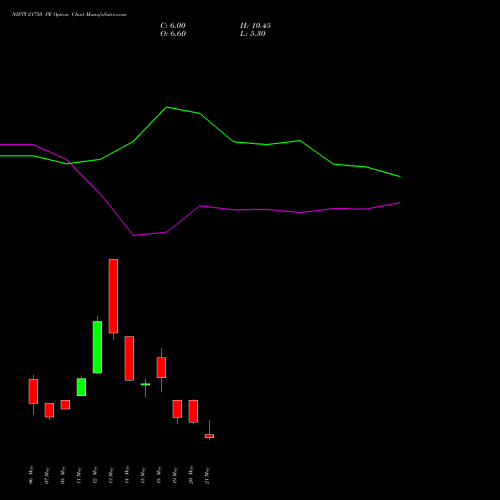Select the tiny red candle for 21 May

pyautogui.click(x=209, y=436)
